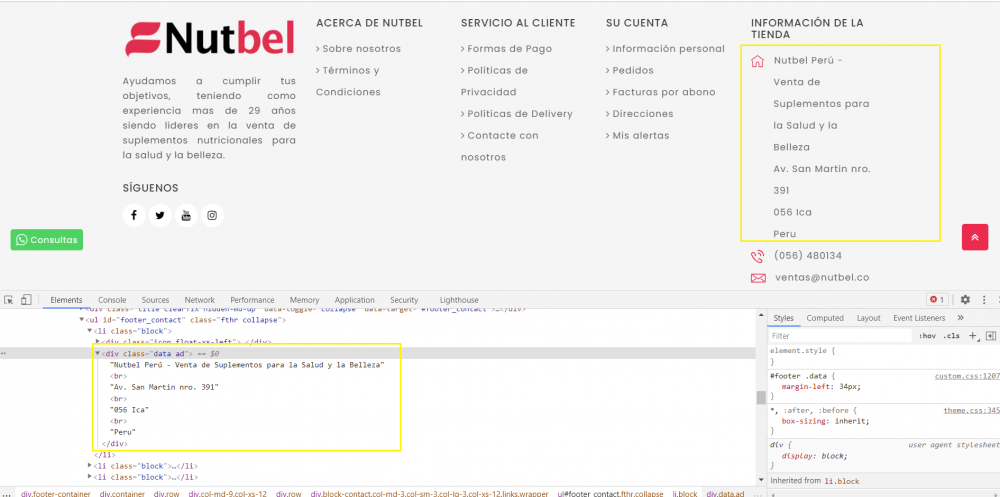Click the phone icon next to (056) 480134

[758, 256]
